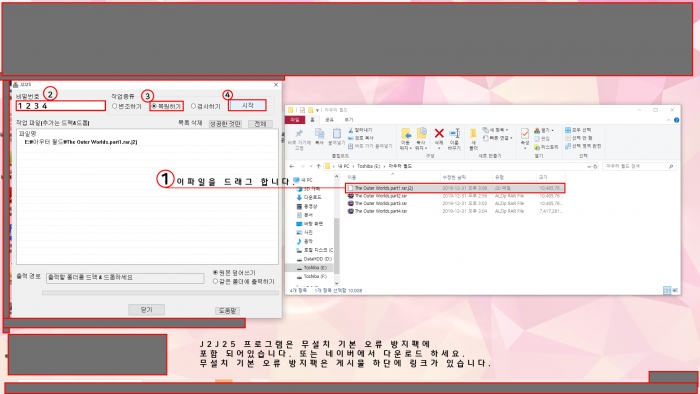Click the Explorer search box
The image size is (700, 394).
[x=638, y=166]
